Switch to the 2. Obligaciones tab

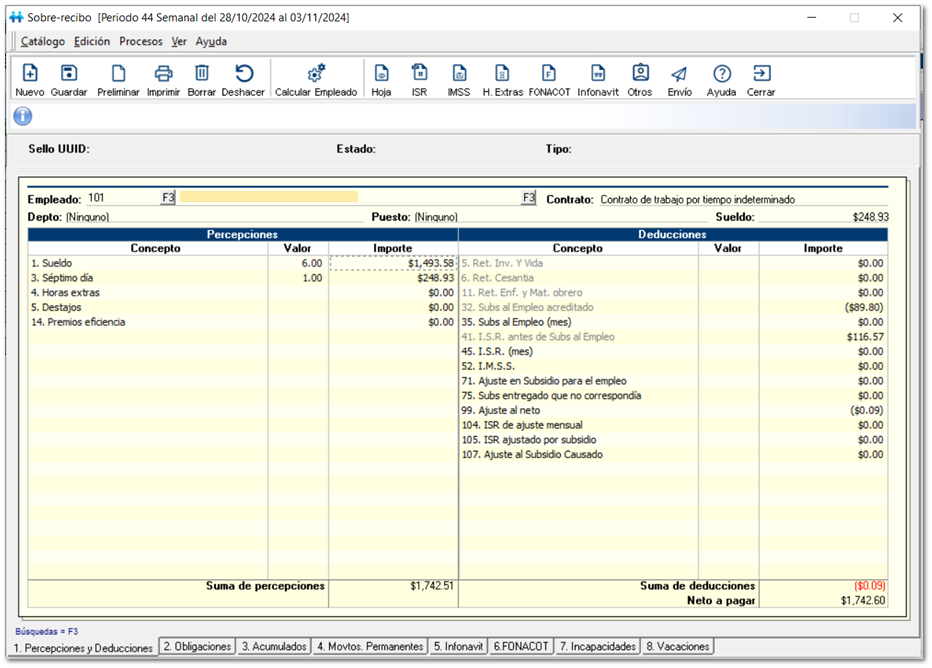(x=198, y=647)
